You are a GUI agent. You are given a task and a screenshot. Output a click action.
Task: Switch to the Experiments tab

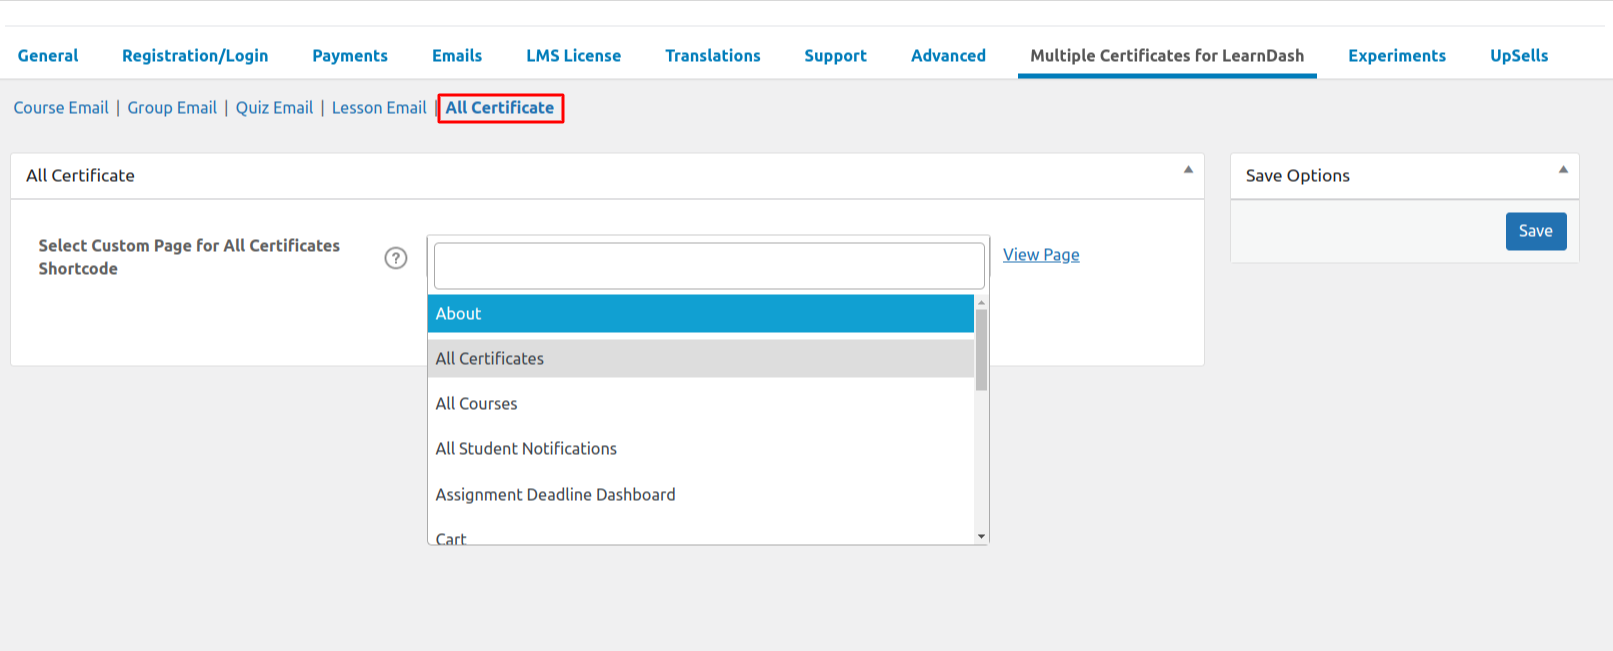coord(1396,56)
